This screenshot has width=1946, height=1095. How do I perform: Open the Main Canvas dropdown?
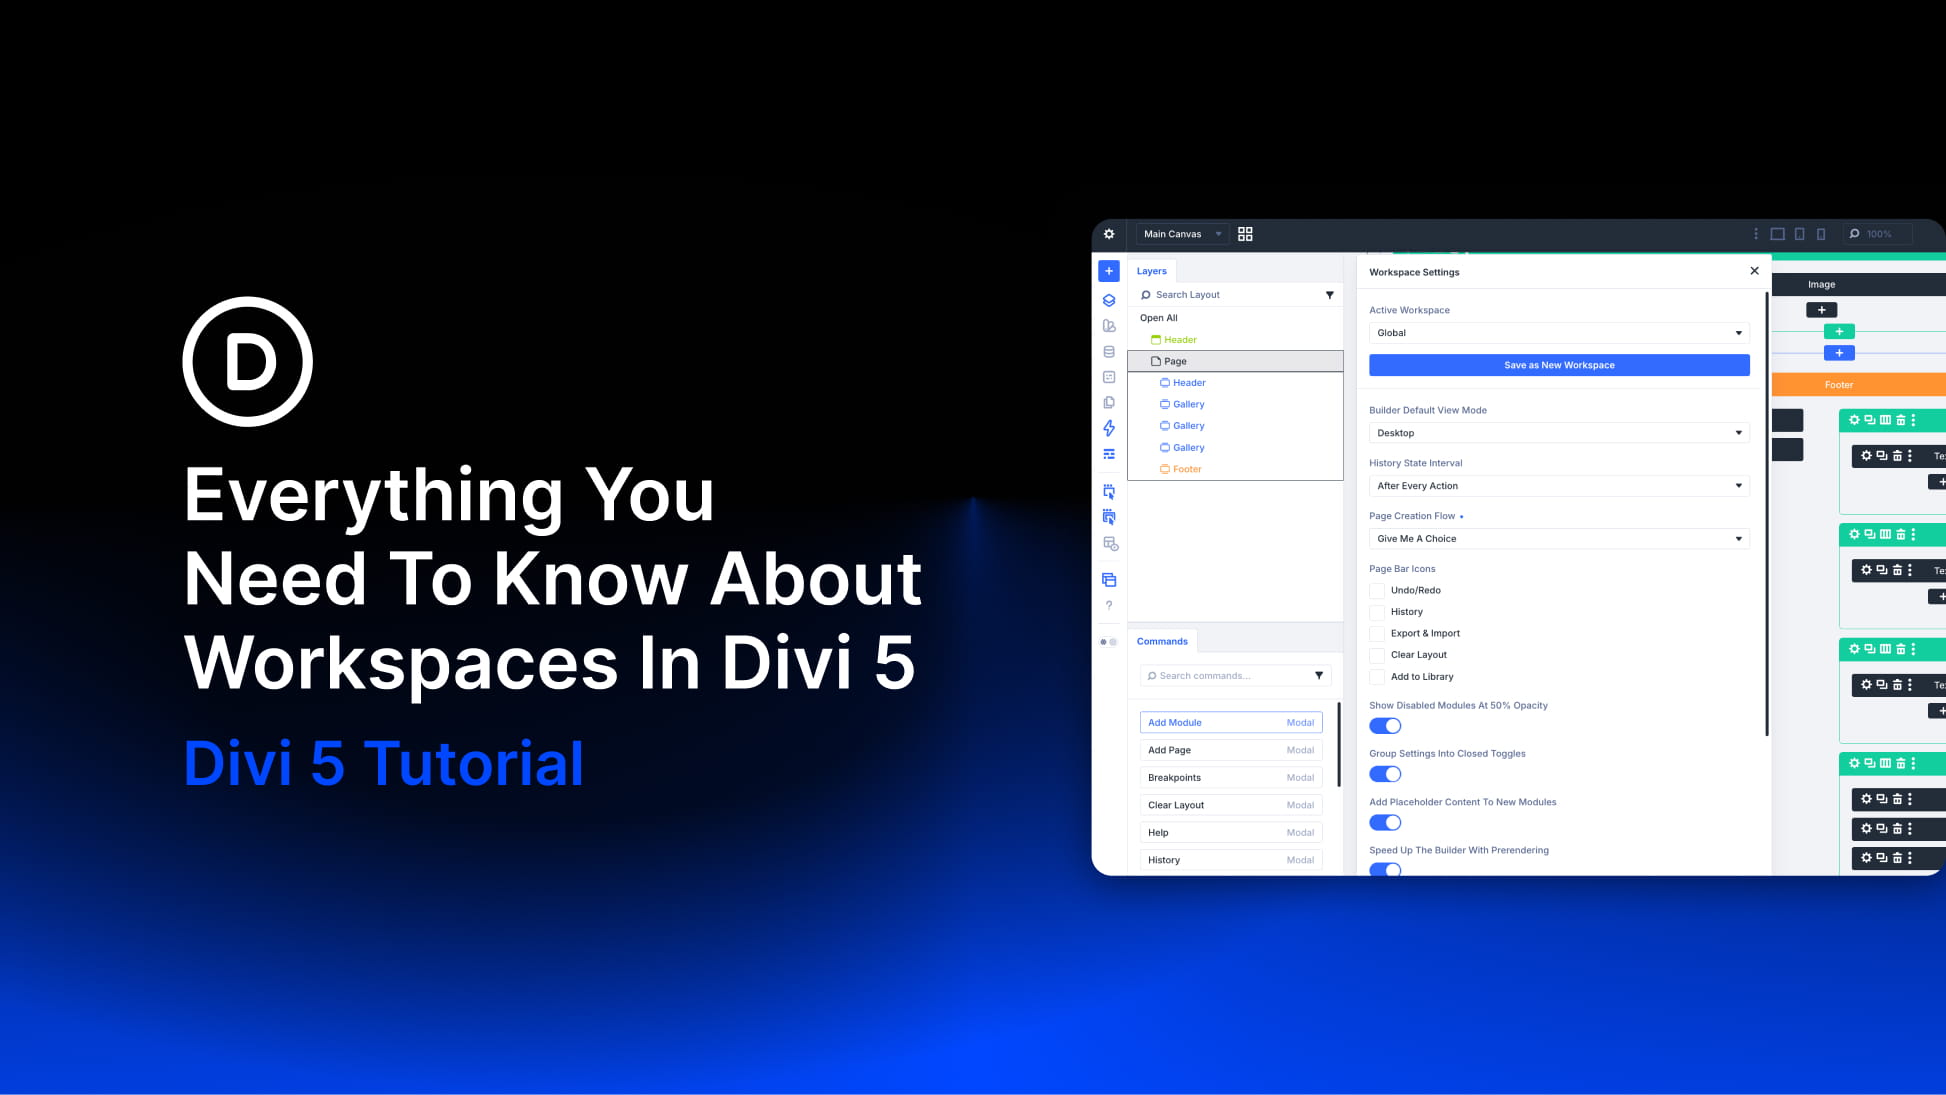pyautogui.click(x=1182, y=234)
